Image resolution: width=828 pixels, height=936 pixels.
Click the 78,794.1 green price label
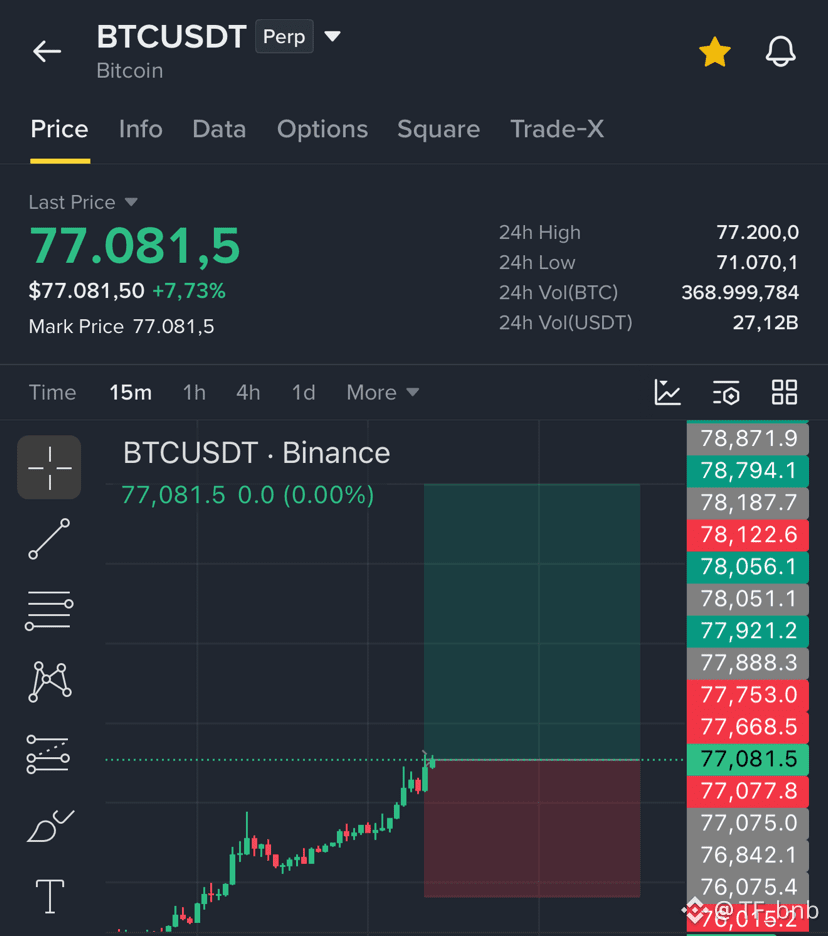(748, 471)
